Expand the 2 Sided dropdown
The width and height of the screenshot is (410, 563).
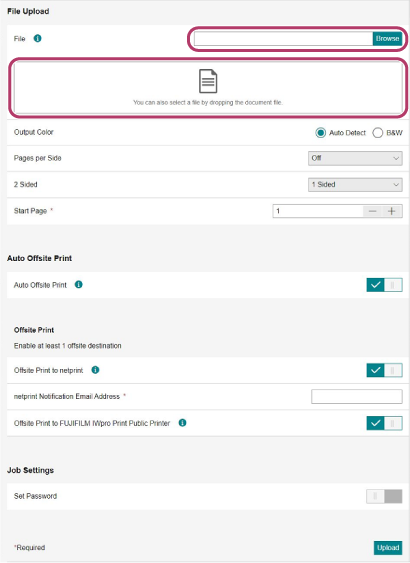355,185
